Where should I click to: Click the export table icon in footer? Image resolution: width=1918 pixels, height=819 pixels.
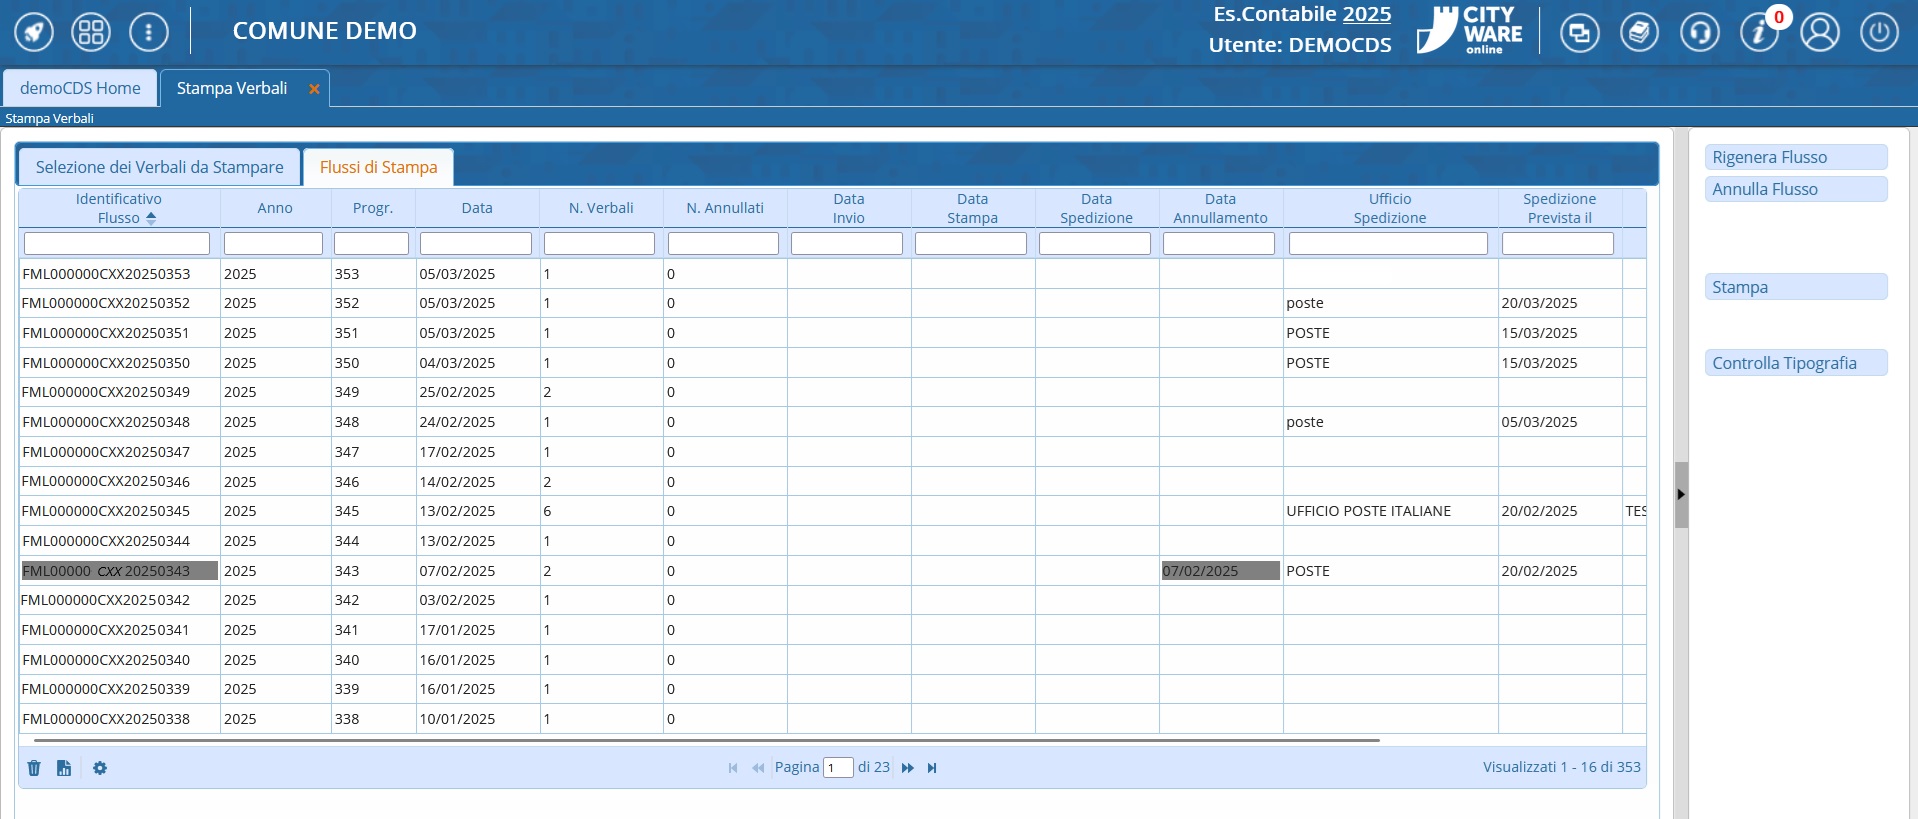point(64,768)
